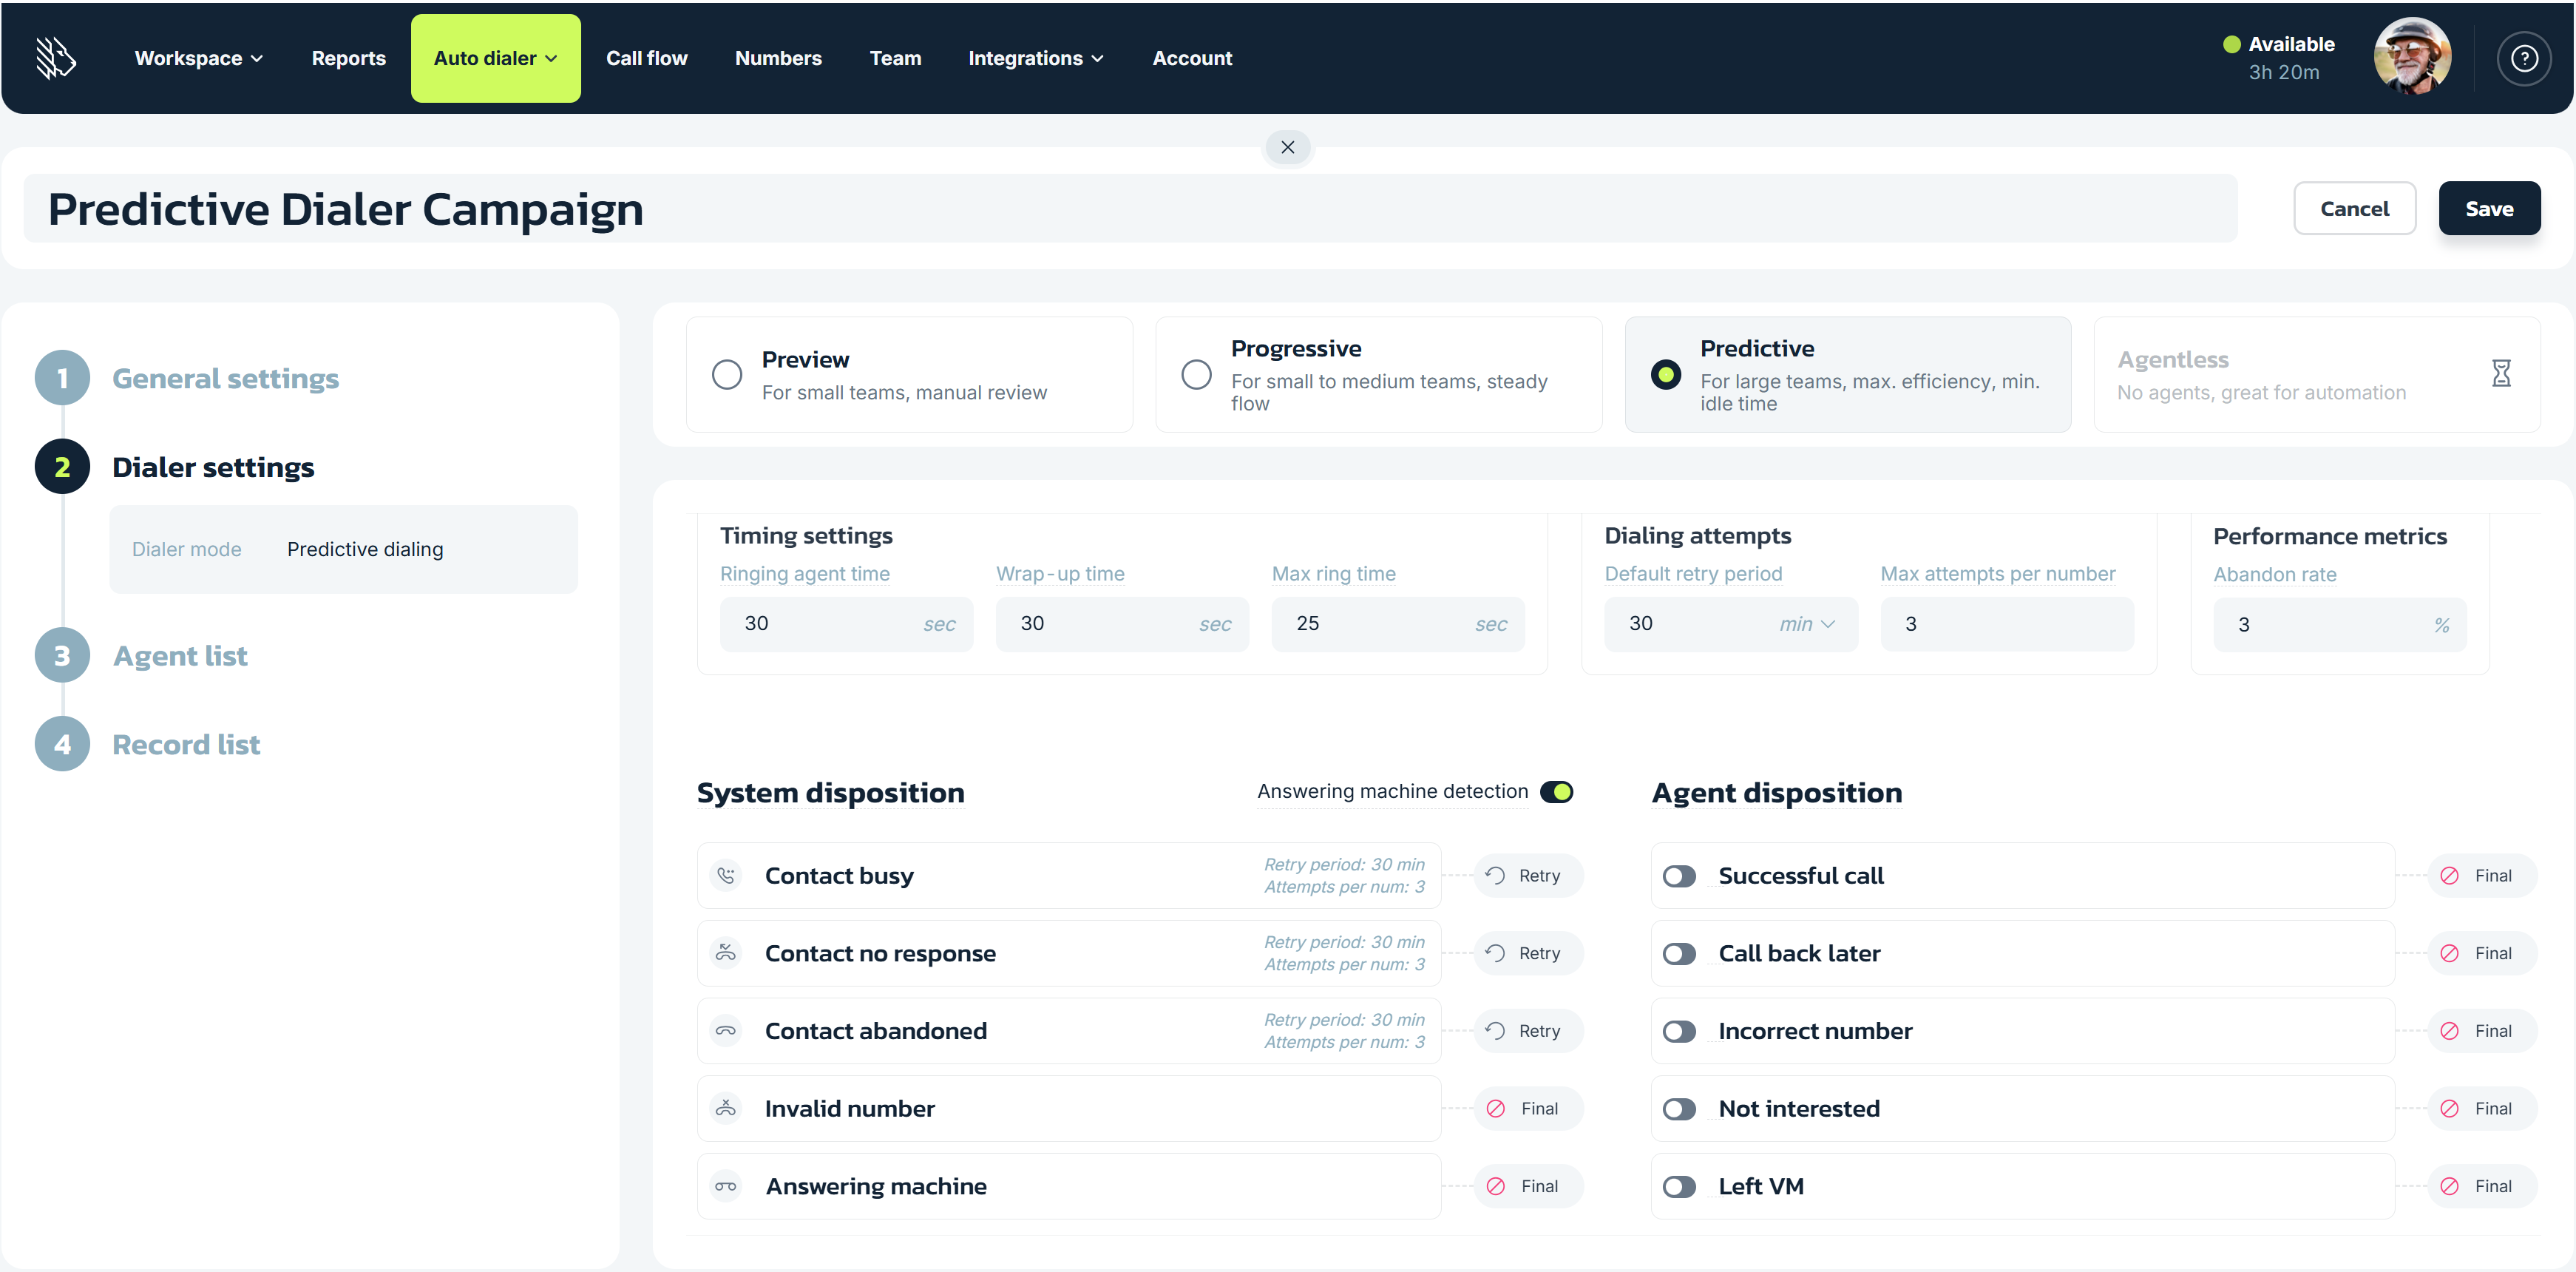Image resolution: width=2576 pixels, height=1272 pixels.
Task: Click Final badge for Successful call
Action: pos(2482,875)
